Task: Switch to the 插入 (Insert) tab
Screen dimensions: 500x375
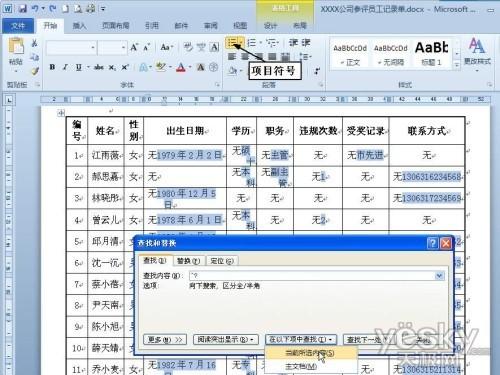Action: (79, 25)
